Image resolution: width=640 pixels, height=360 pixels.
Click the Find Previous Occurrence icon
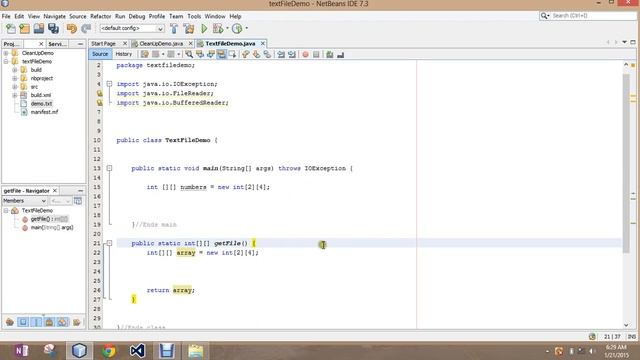pyautogui.click(x=200, y=54)
